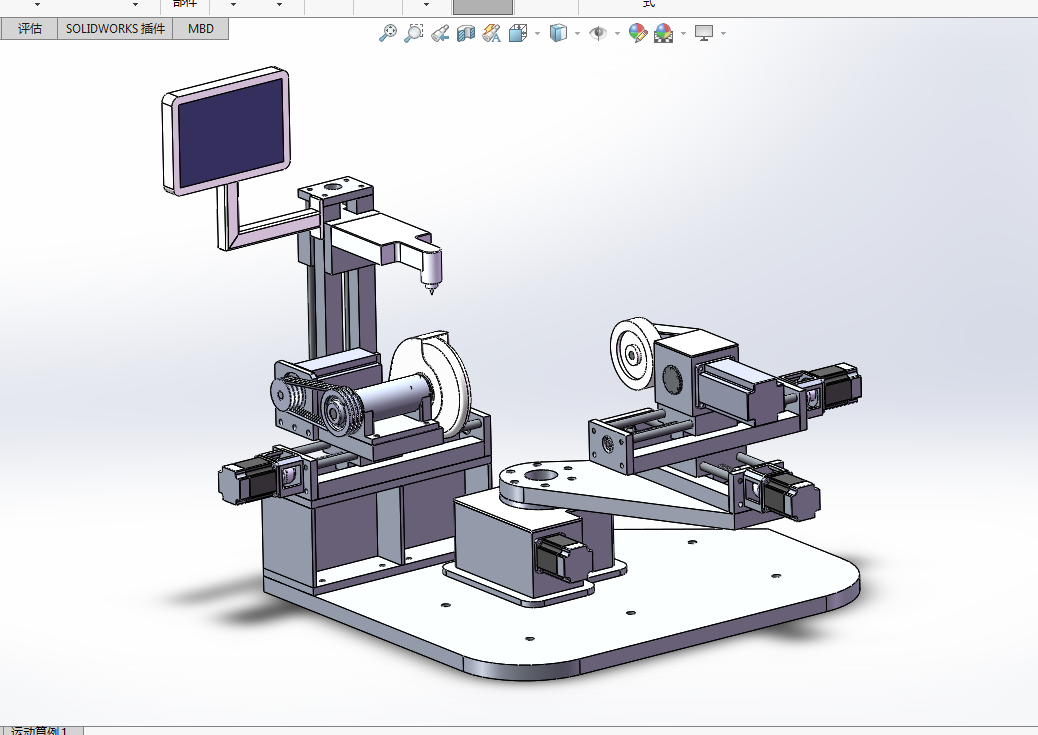Open the 运动算例1 motion study tab

pos(41,730)
